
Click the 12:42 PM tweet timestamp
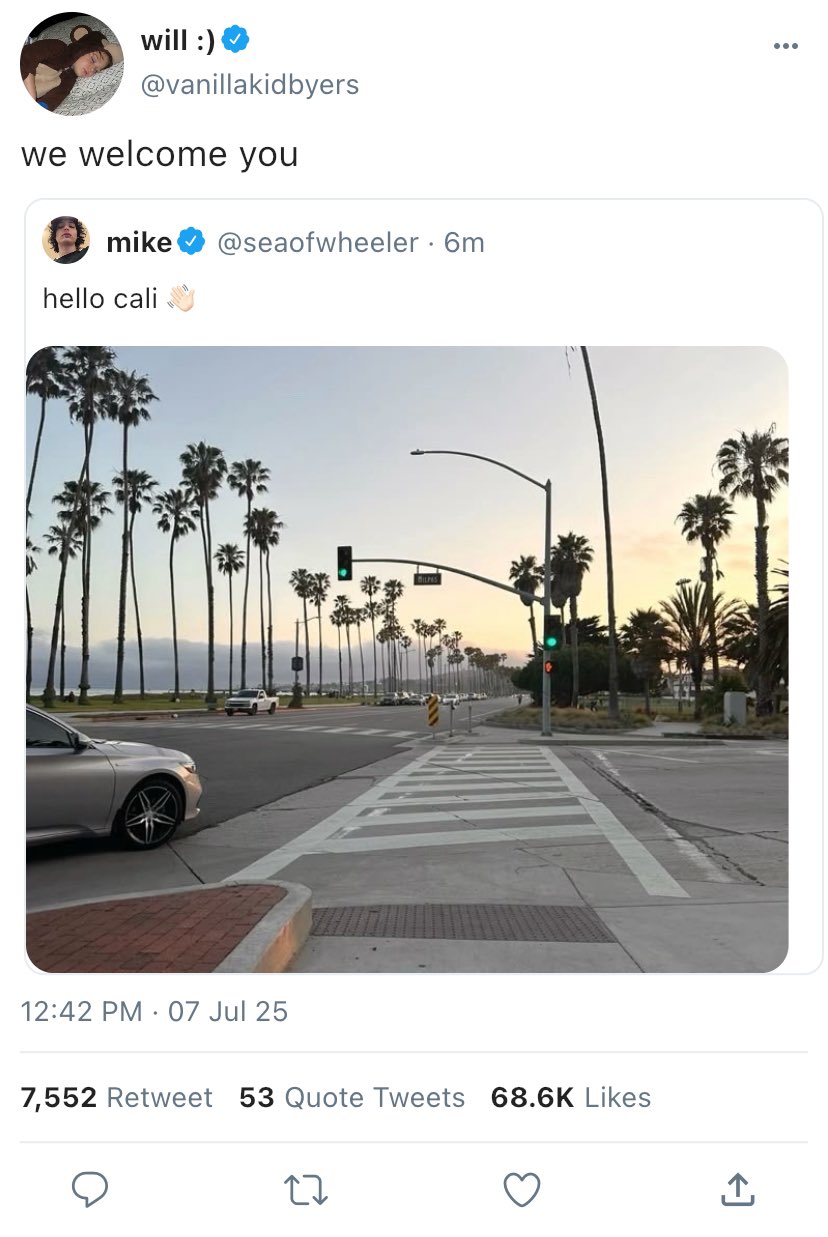point(81,1011)
